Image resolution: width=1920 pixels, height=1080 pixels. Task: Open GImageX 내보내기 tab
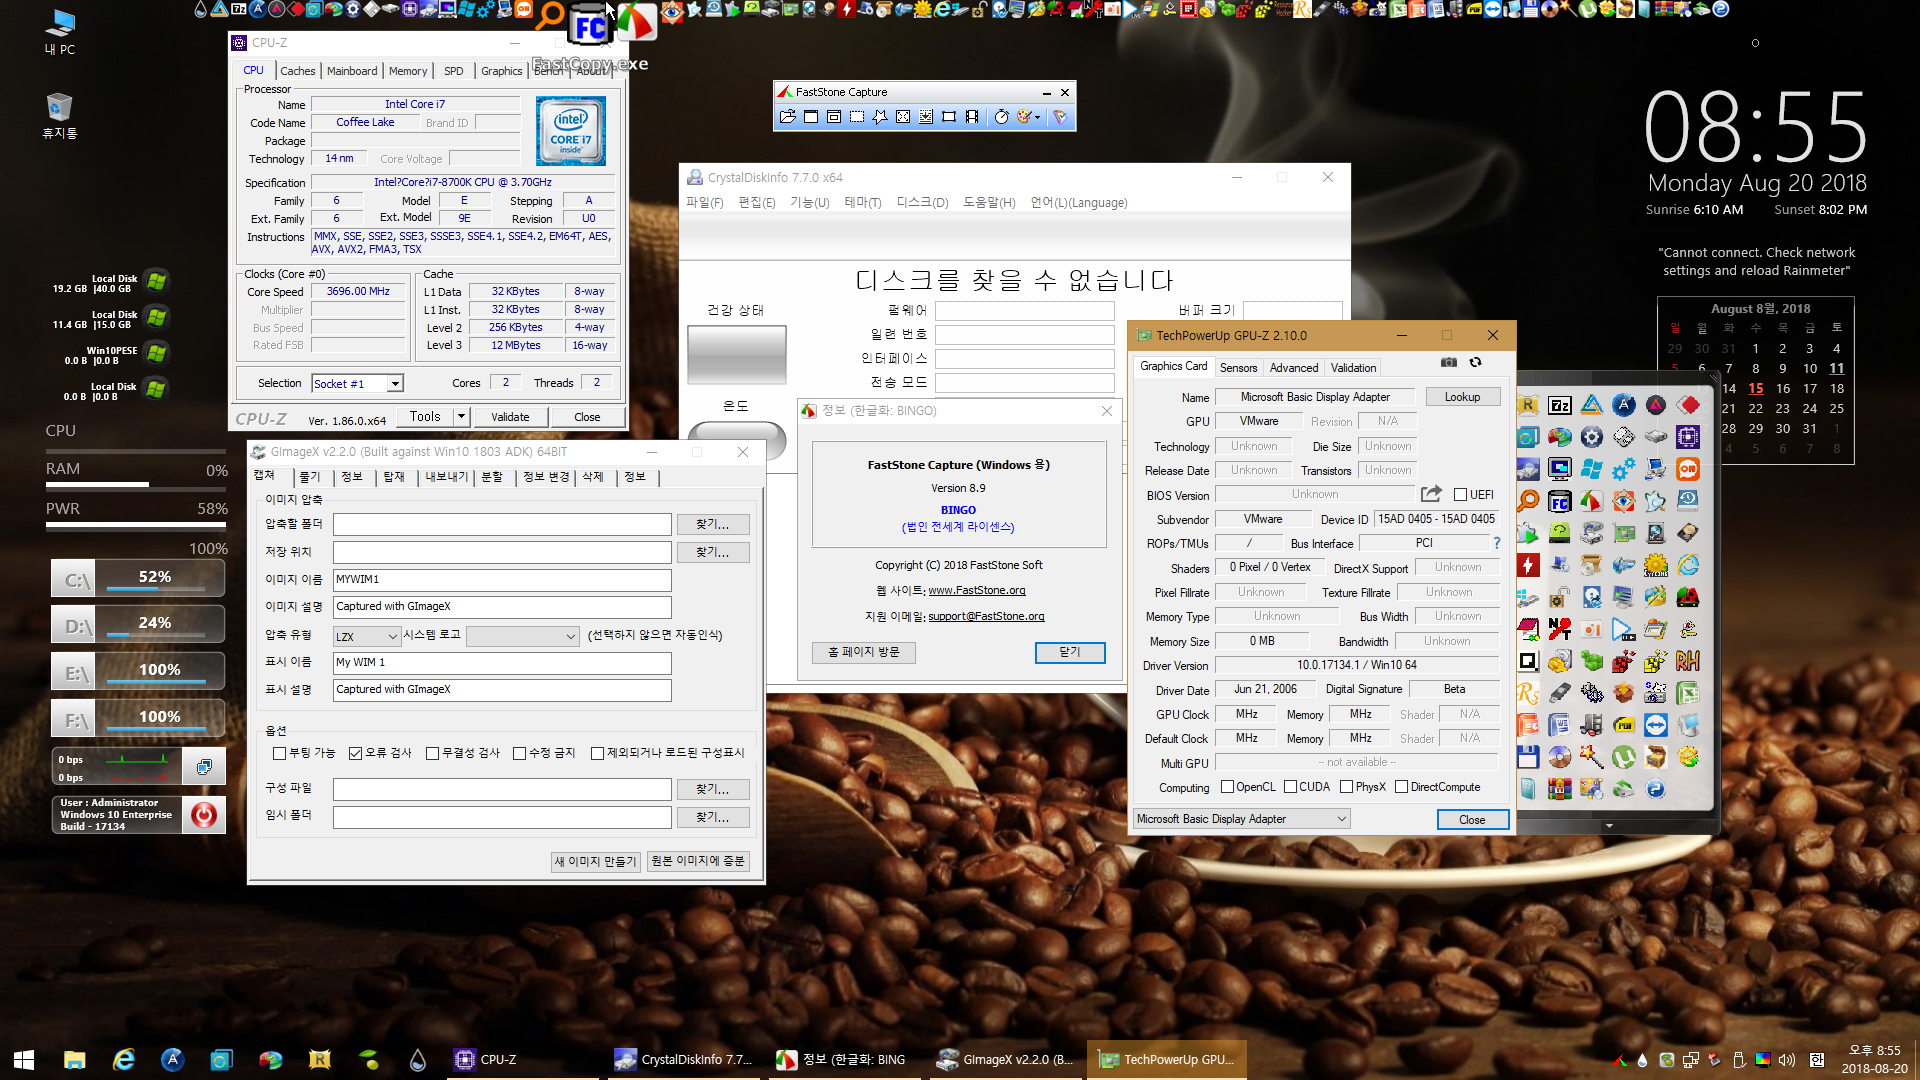[447, 477]
